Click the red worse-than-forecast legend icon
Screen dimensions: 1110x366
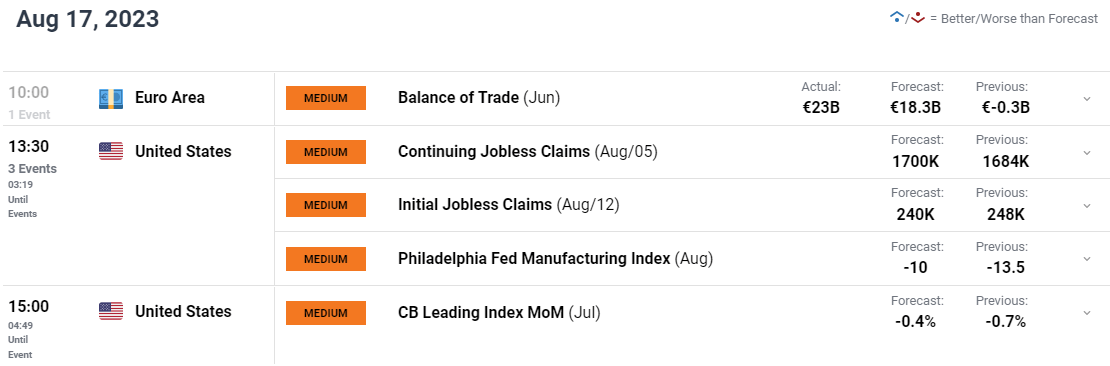pos(918,18)
